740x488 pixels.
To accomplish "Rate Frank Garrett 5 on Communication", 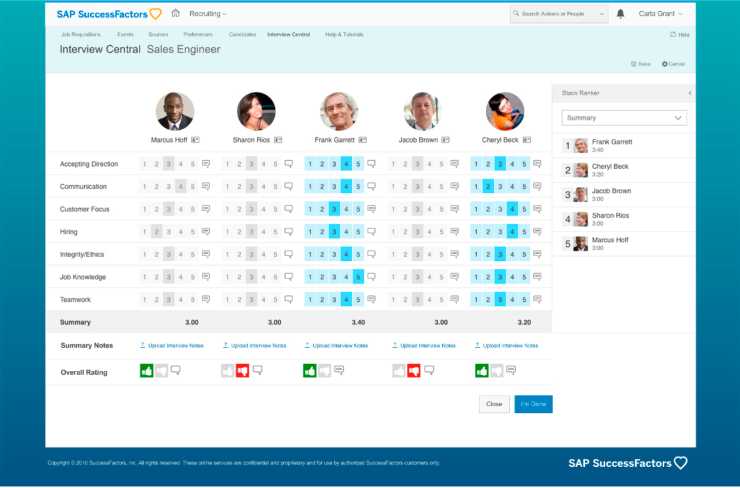I will point(358,186).
